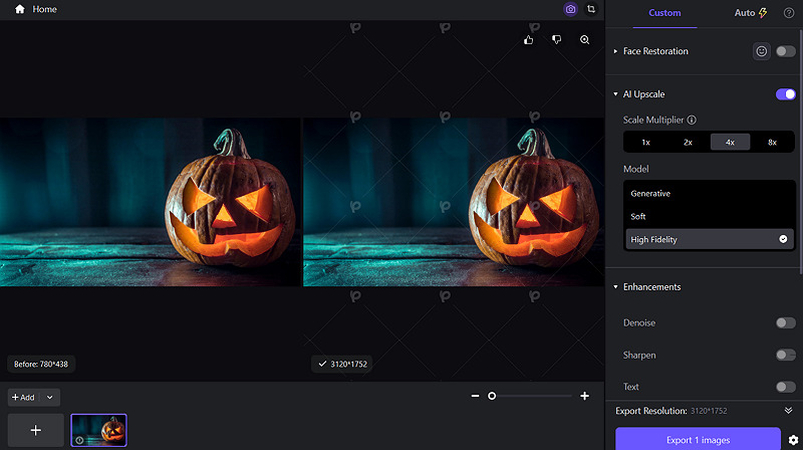Toggle the Face Restoration switch
Image resolution: width=803 pixels, height=450 pixels.
coord(786,51)
